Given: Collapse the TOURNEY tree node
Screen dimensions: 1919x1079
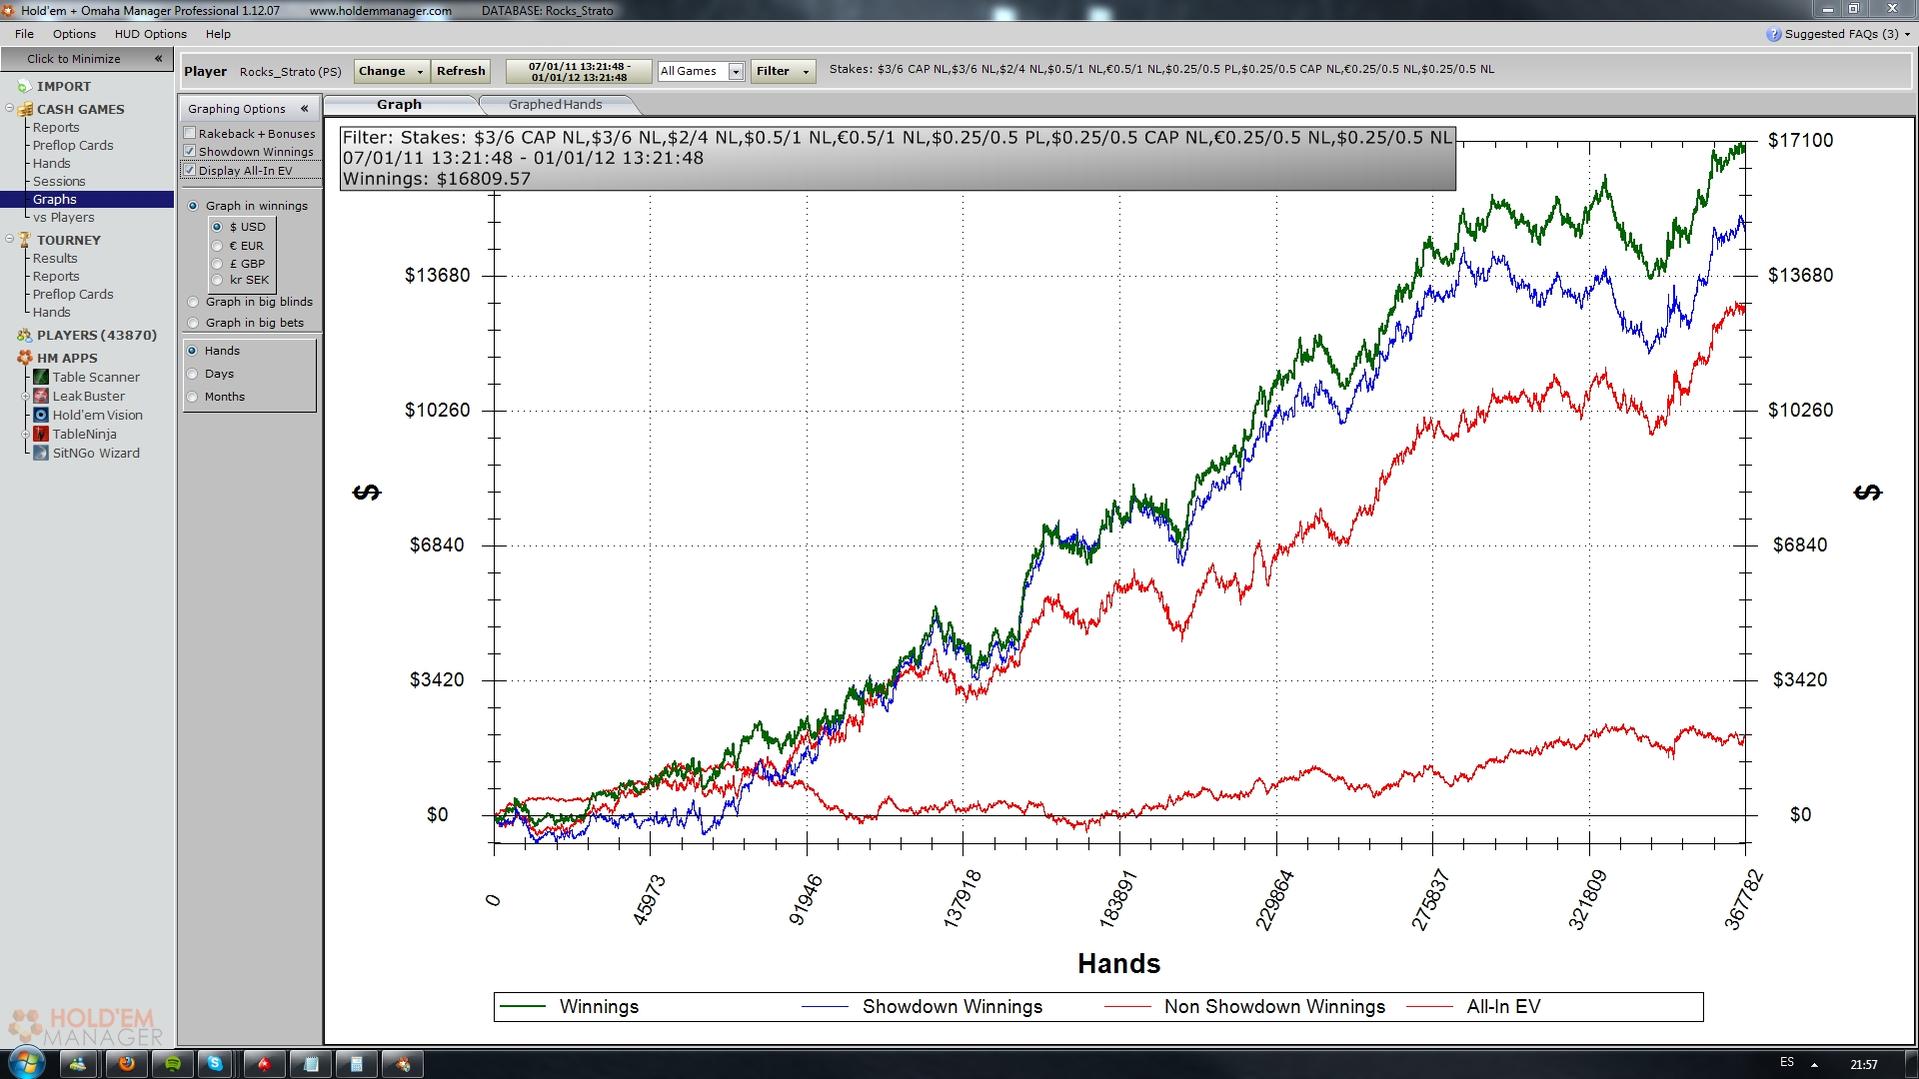Looking at the screenshot, I should (x=9, y=239).
